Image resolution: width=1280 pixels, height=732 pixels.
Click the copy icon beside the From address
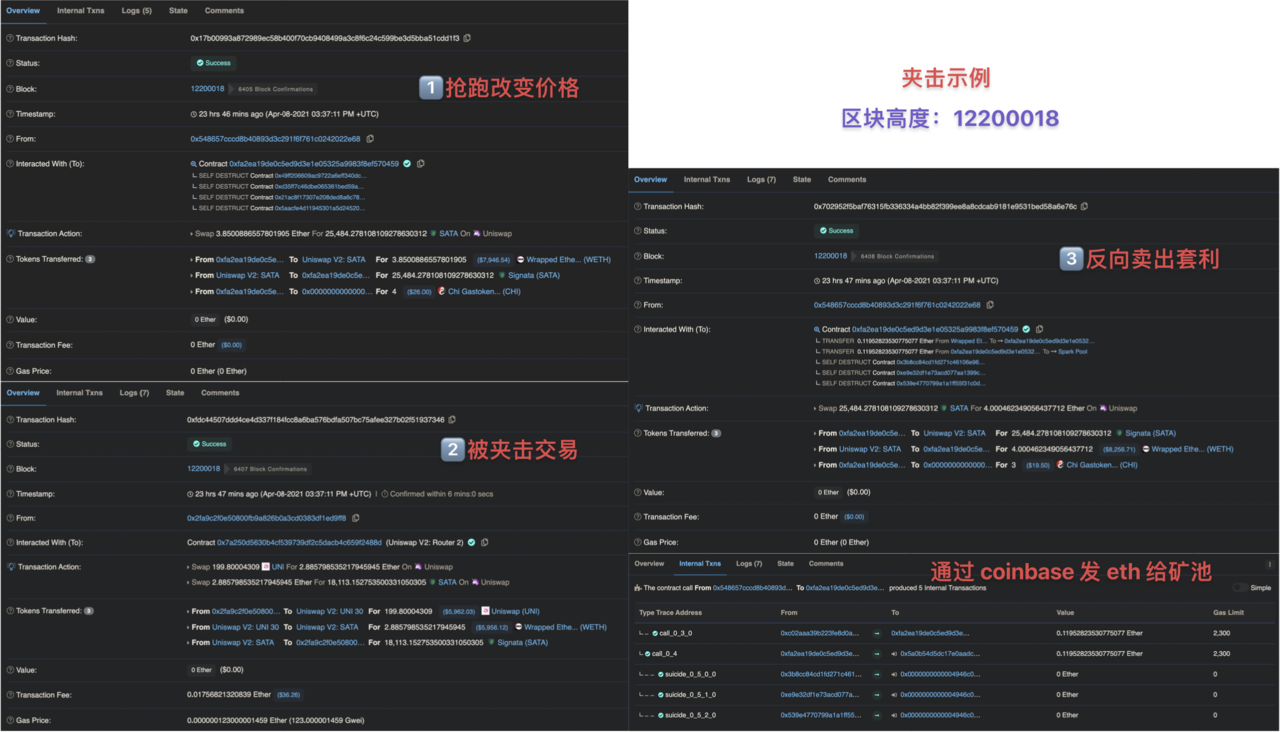(x=371, y=138)
